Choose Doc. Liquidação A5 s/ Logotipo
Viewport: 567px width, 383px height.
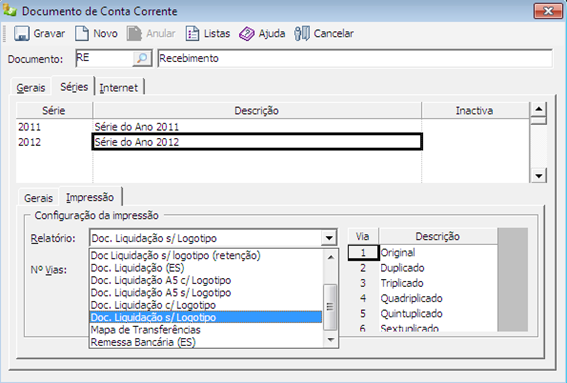(x=205, y=293)
